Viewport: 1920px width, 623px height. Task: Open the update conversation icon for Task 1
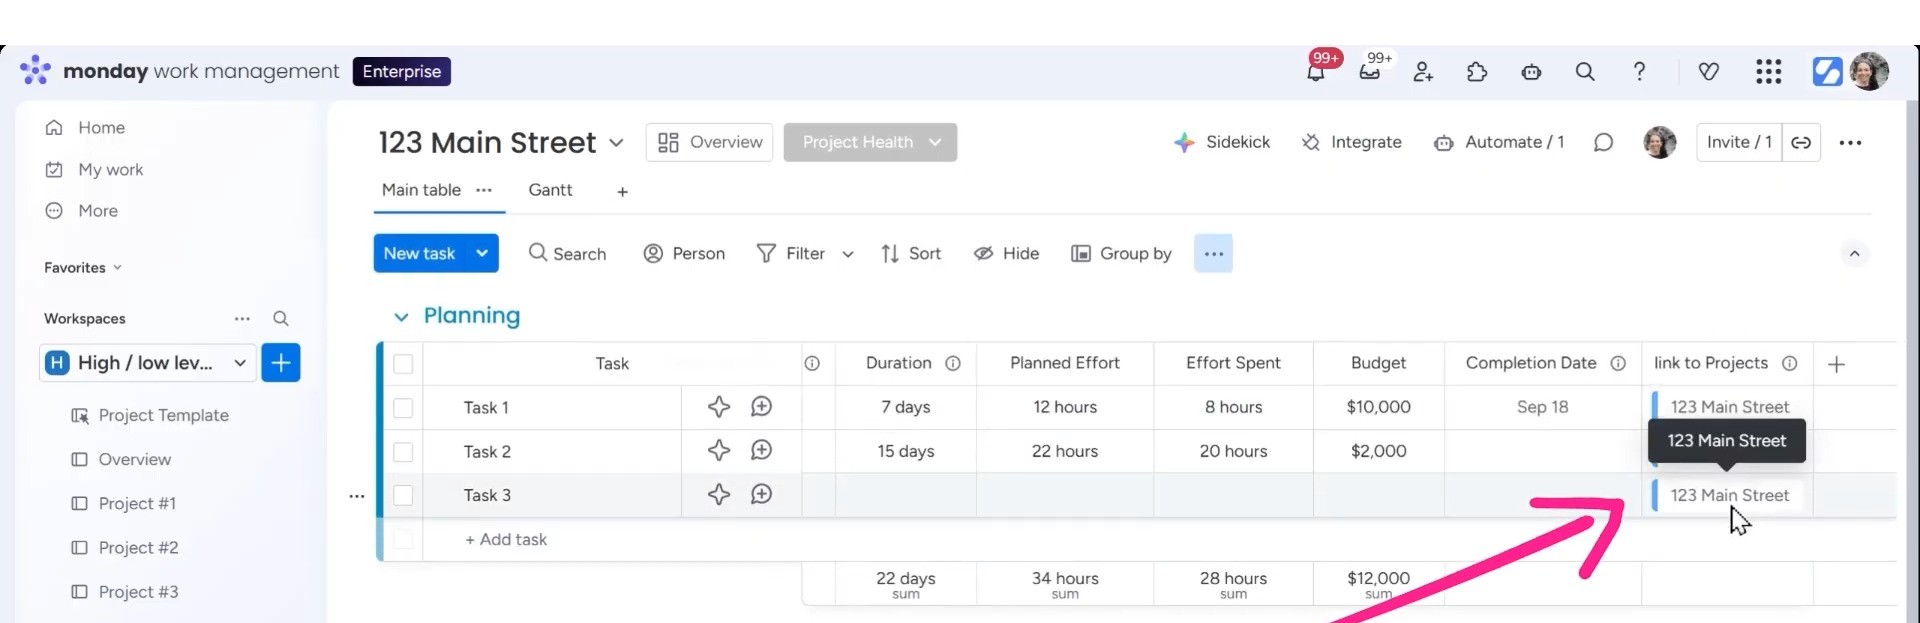[x=761, y=407]
